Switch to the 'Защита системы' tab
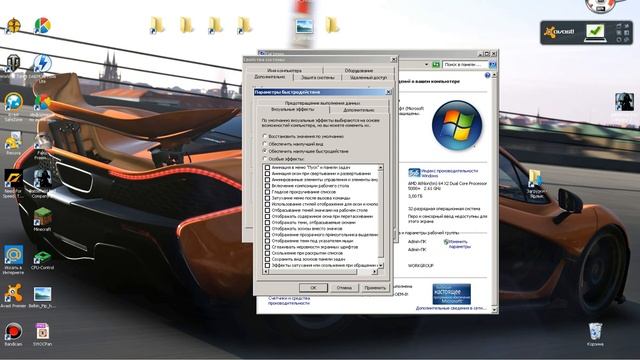Viewport: 640px width, 360px height. [318, 77]
